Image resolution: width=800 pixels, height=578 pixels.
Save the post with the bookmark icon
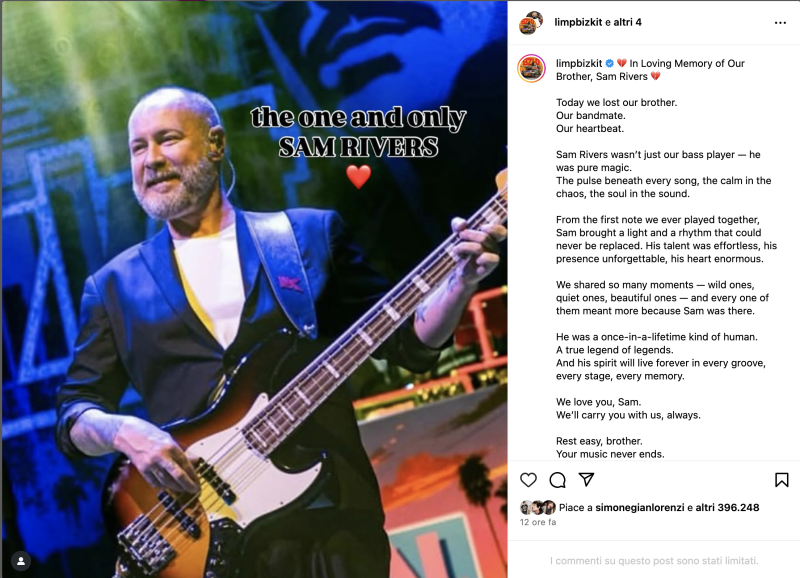[781, 480]
